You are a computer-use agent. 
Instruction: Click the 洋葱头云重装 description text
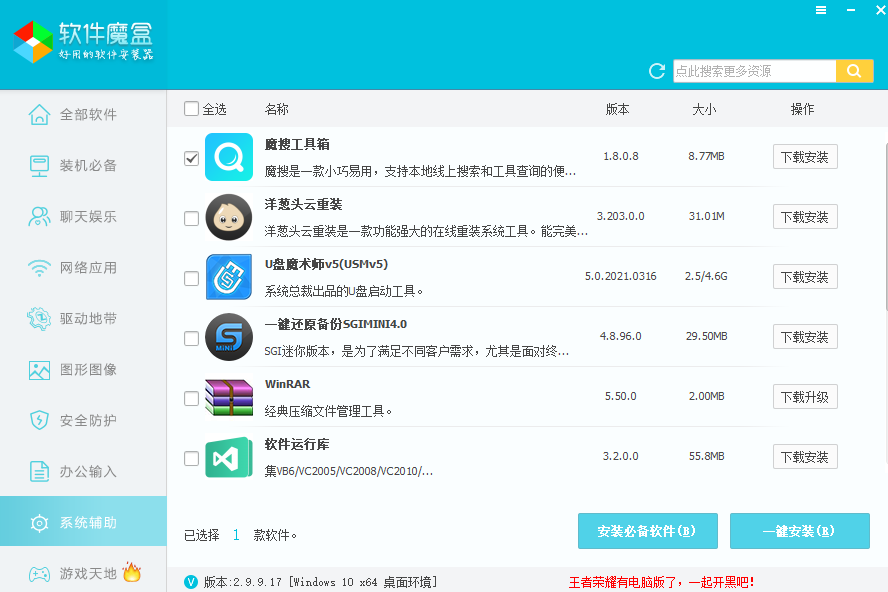click(426, 231)
